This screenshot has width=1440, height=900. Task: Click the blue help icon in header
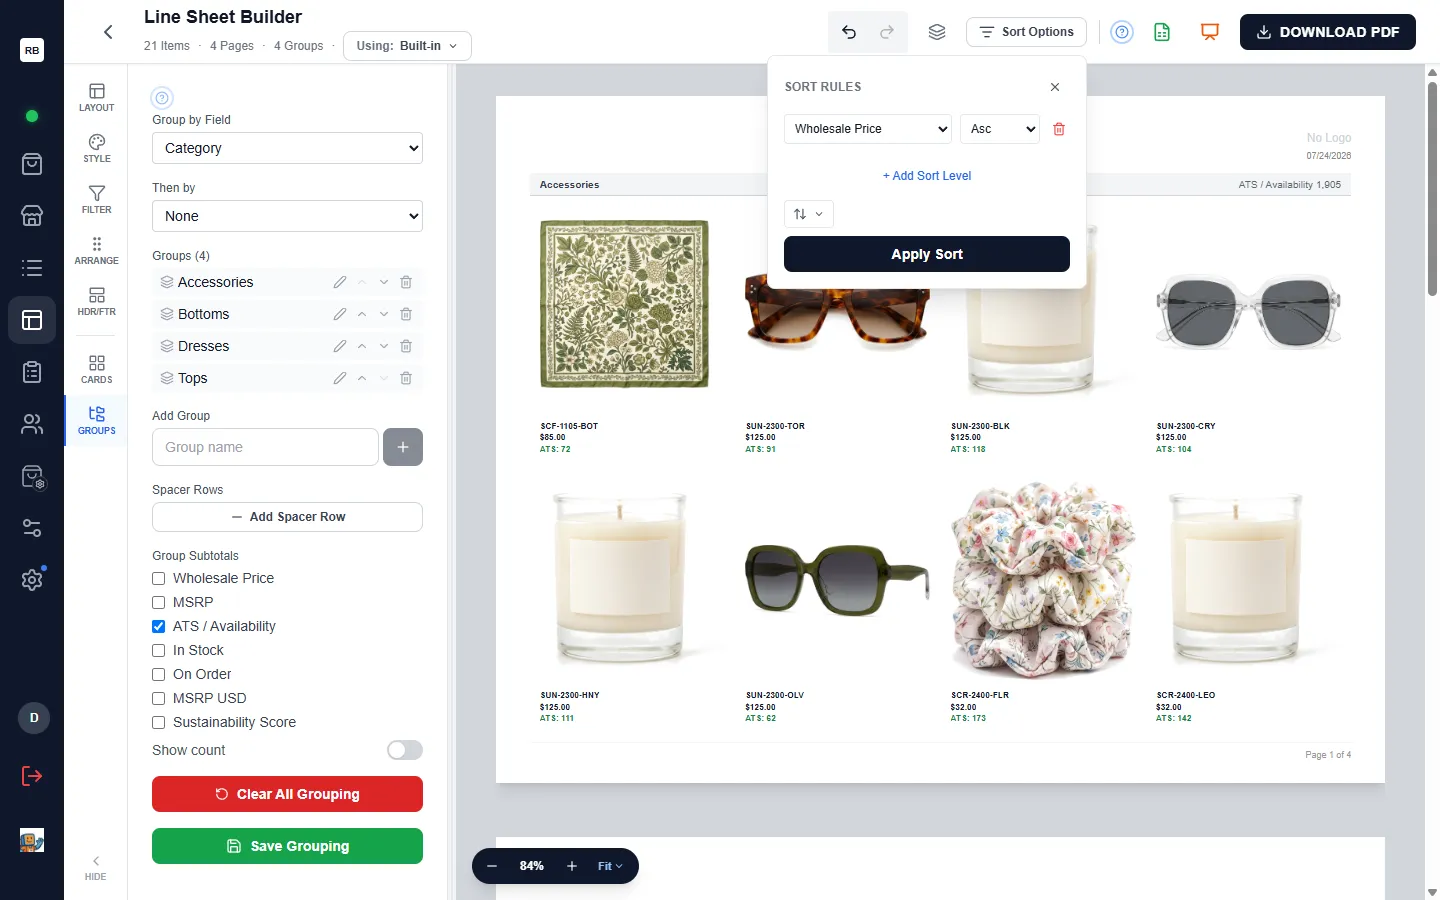[1123, 32]
